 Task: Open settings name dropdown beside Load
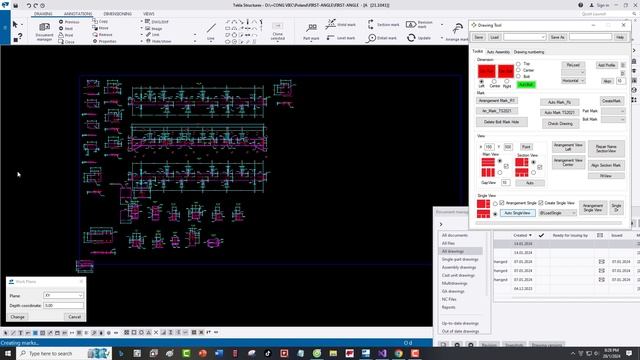coord(524,37)
